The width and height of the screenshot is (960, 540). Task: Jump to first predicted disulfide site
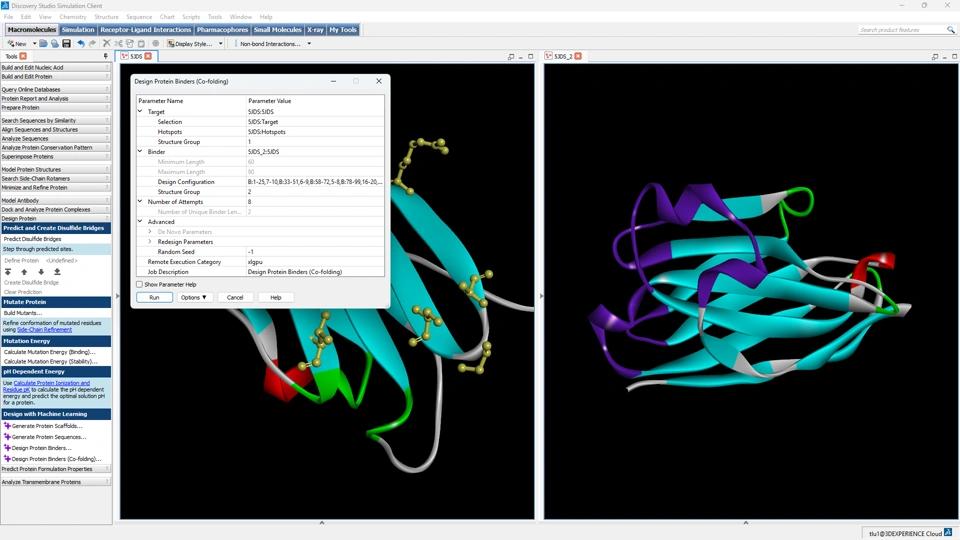(x=8, y=272)
